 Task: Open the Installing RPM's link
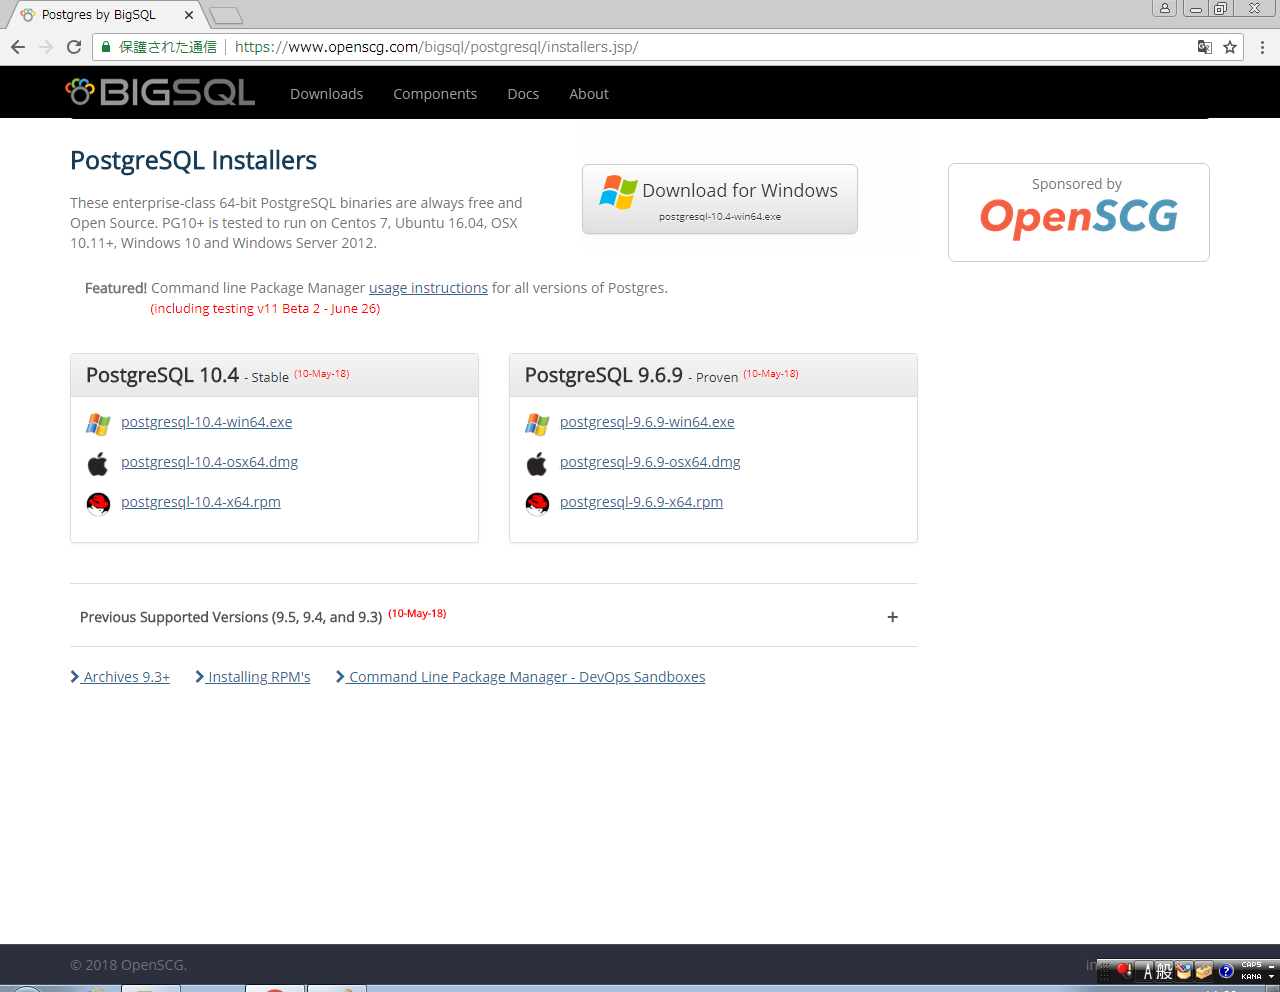tap(253, 677)
